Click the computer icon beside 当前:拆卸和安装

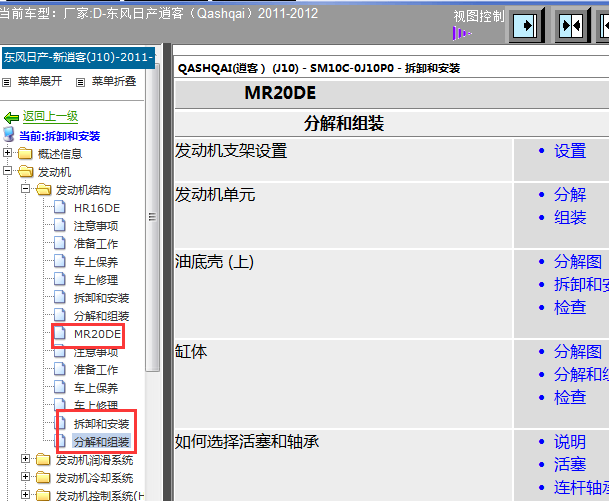[x=9, y=134]
